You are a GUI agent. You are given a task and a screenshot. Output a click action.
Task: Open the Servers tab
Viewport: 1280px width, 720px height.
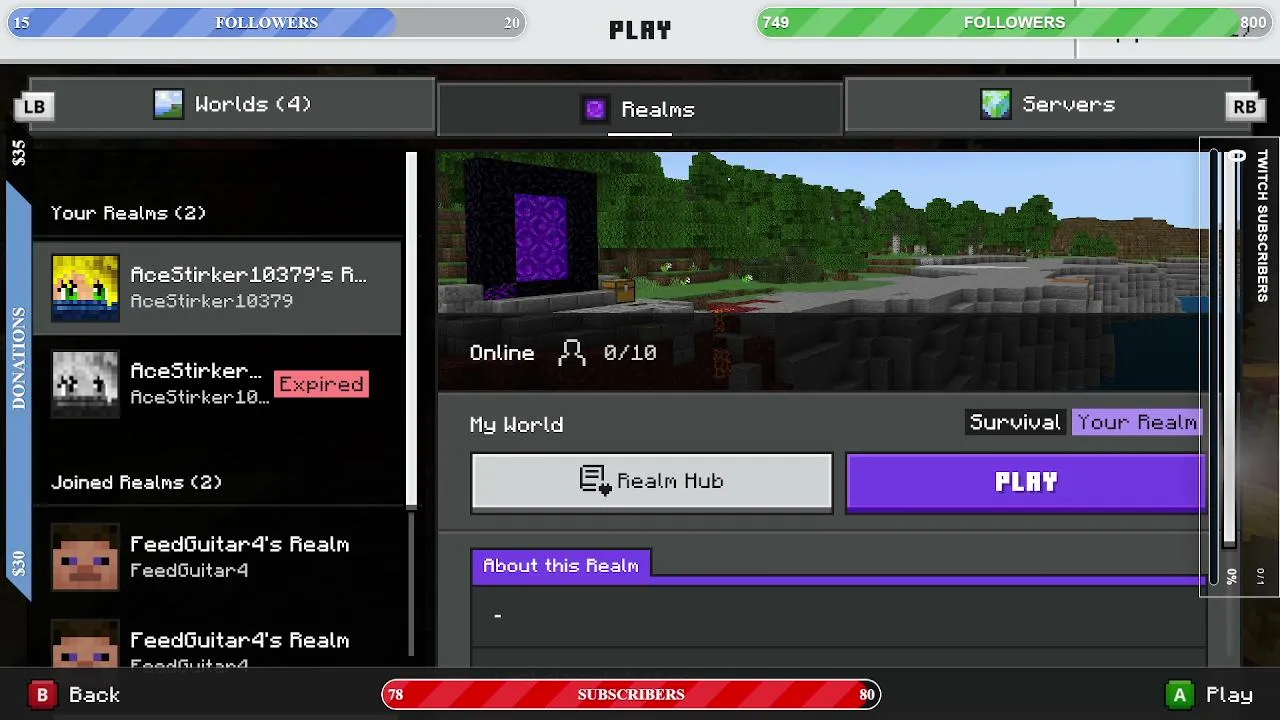tap(1047, 105)
